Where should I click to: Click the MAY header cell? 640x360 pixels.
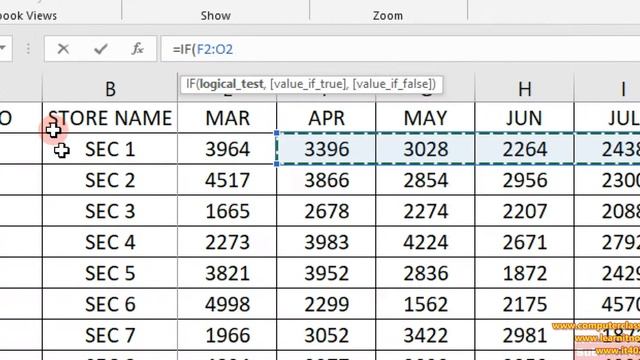coord(425,118)
